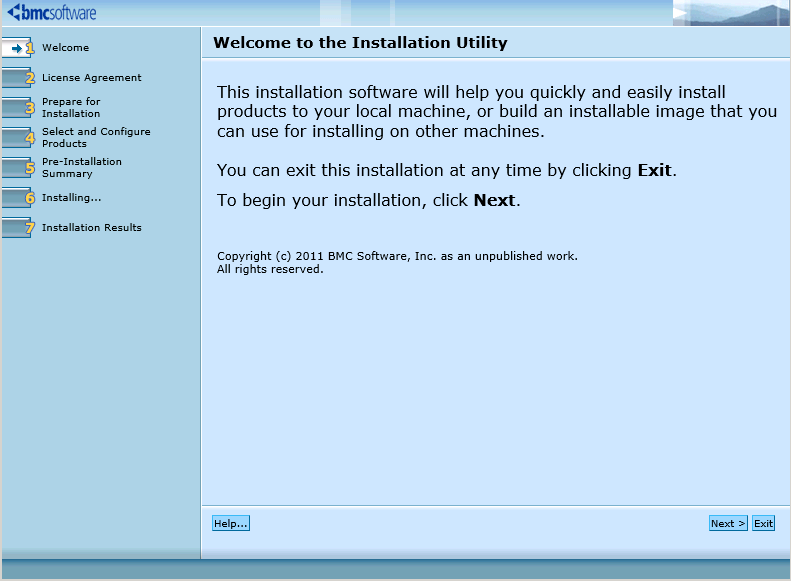Click the heading 'Welcome to the Installation Utility'

point(360,43)
